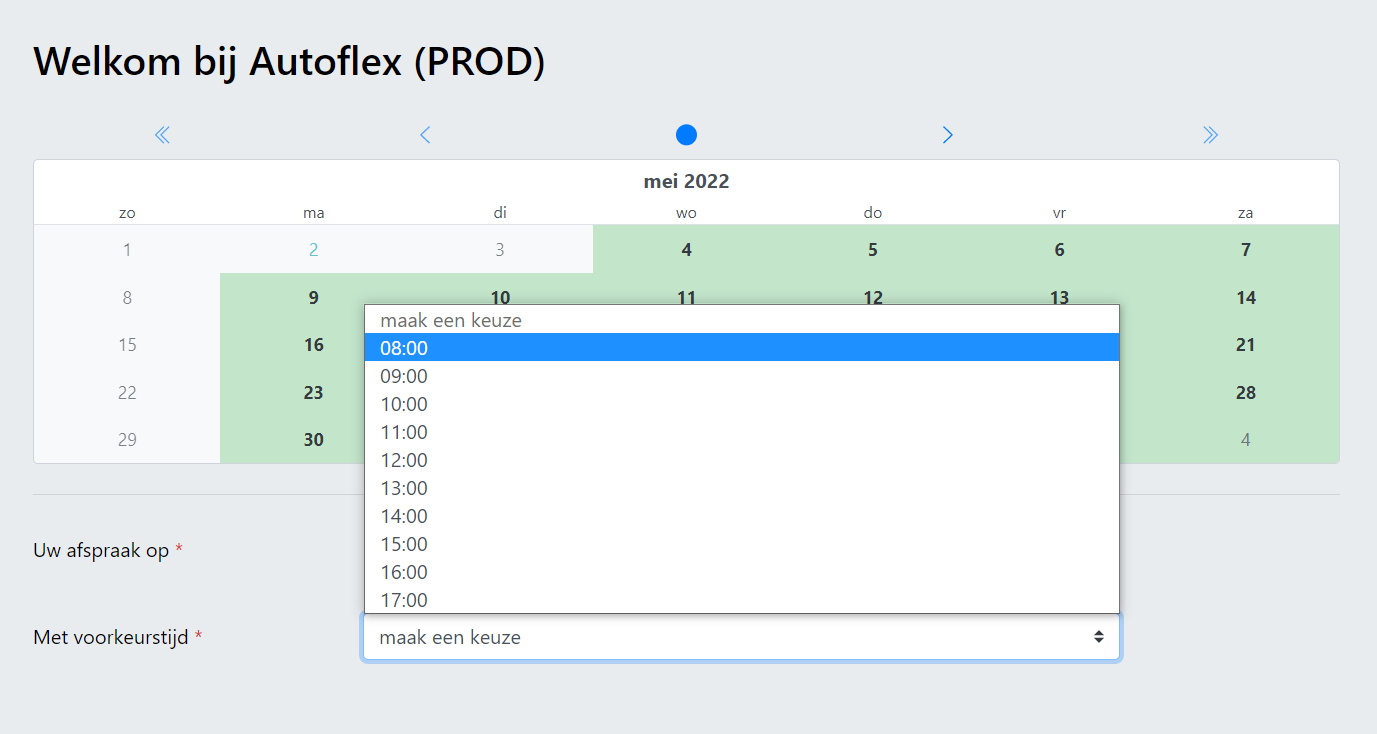
Task: Return to current month dot button
Action: coord(686,135)
